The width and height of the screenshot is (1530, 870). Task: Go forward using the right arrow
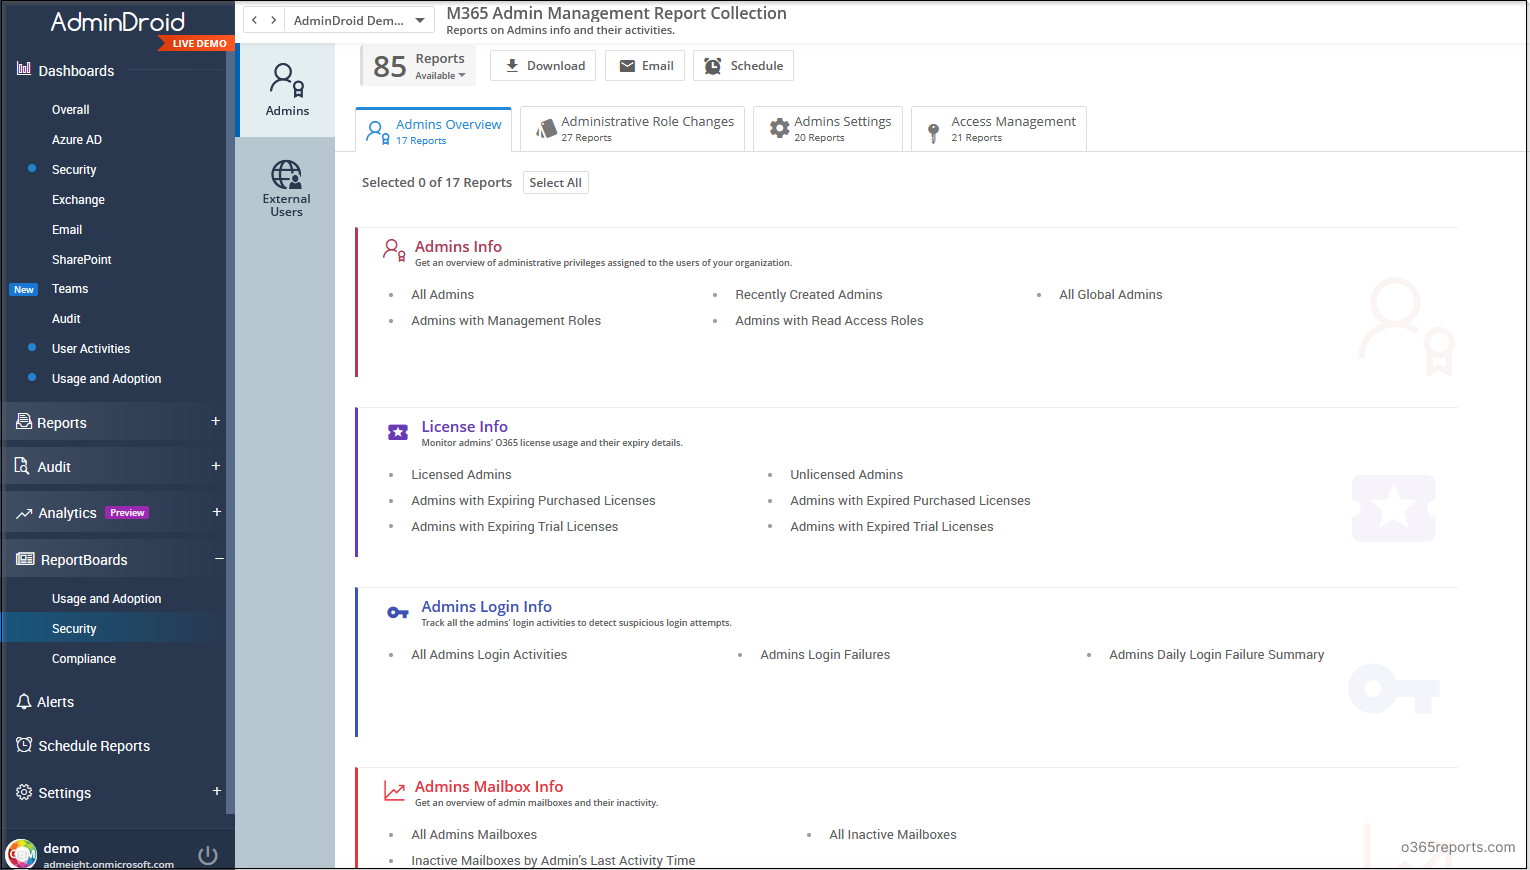(273, 20)
